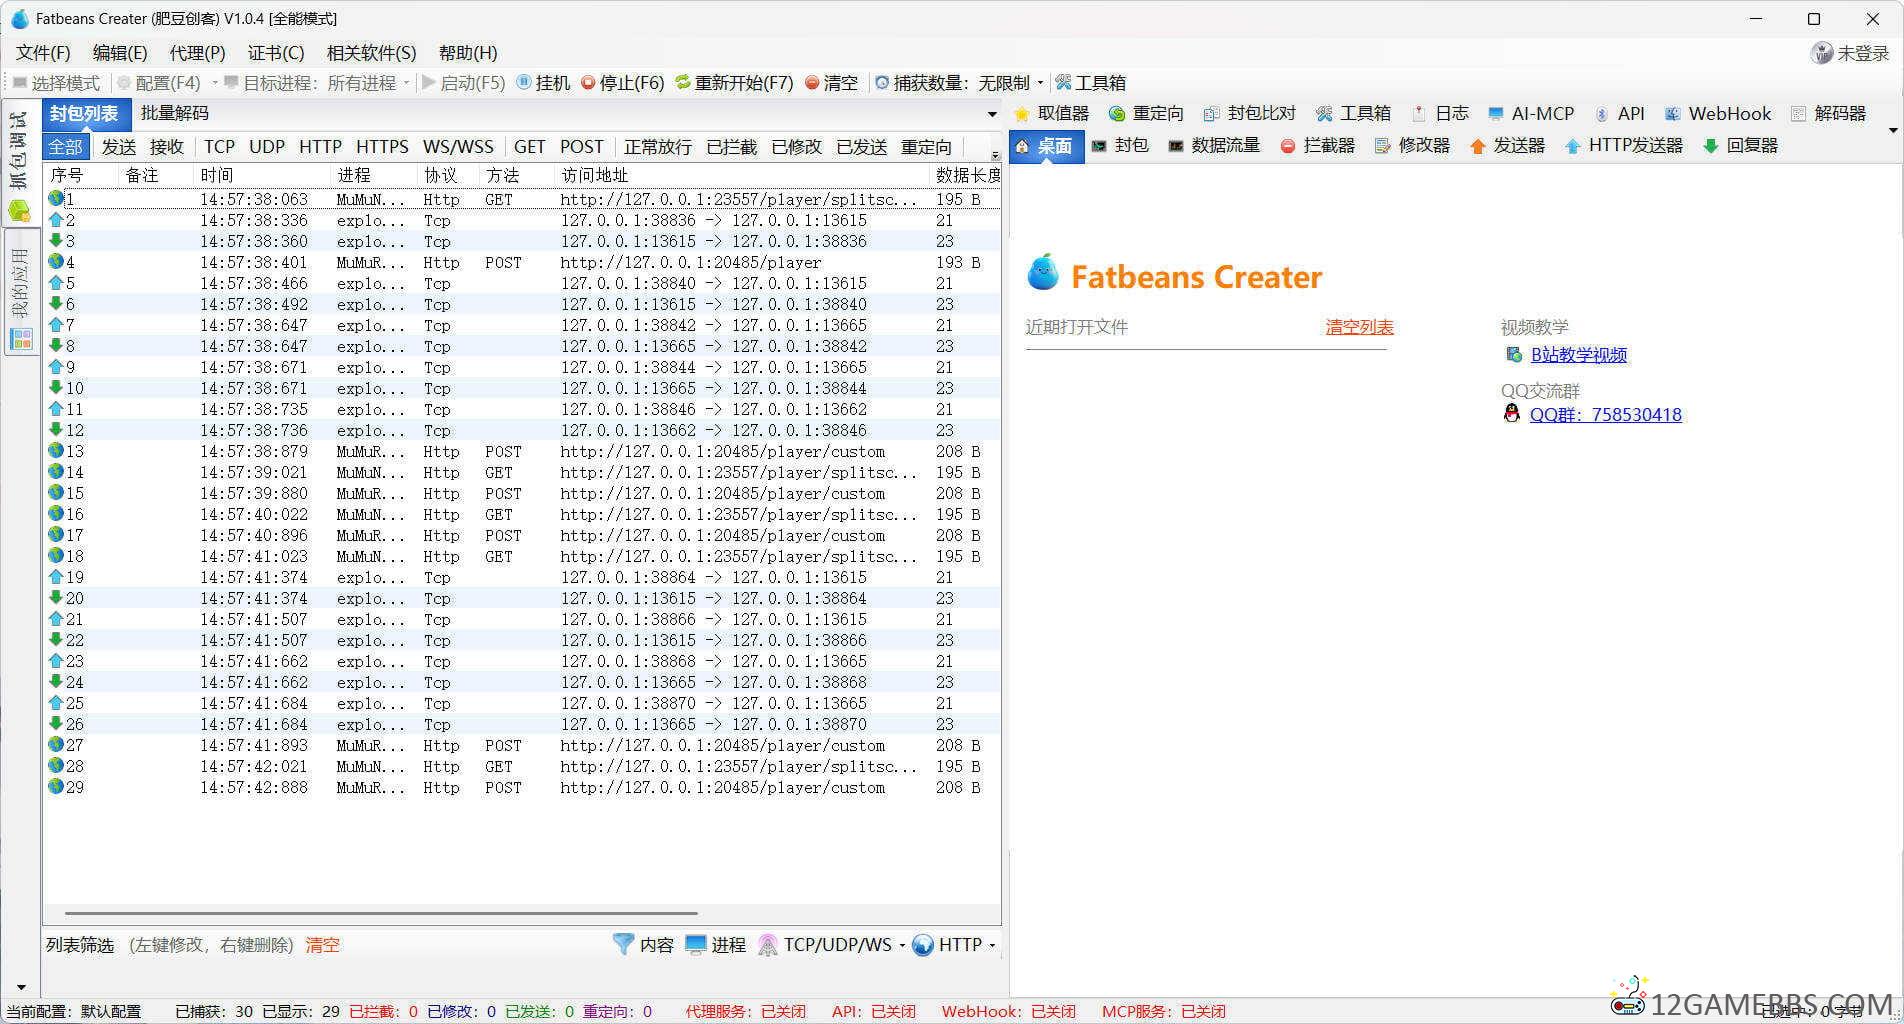Filter list by 进程

point(716,945)
